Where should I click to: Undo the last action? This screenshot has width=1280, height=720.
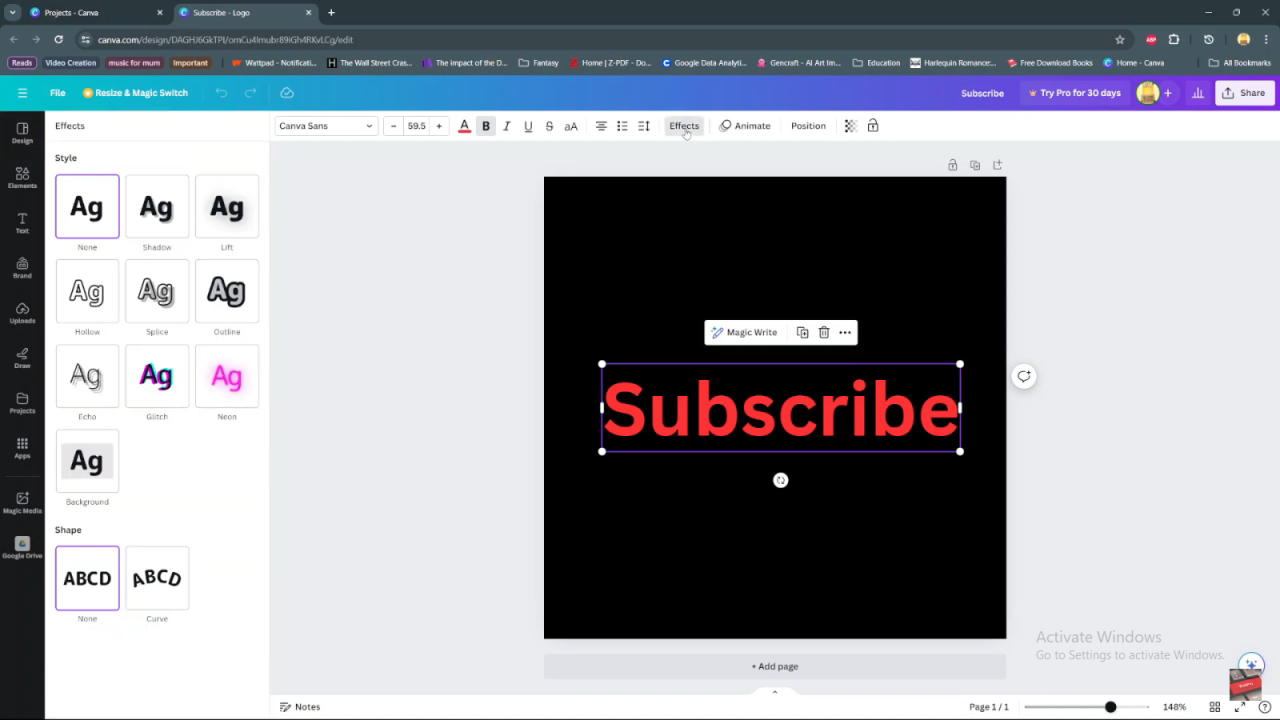[221, 93]
